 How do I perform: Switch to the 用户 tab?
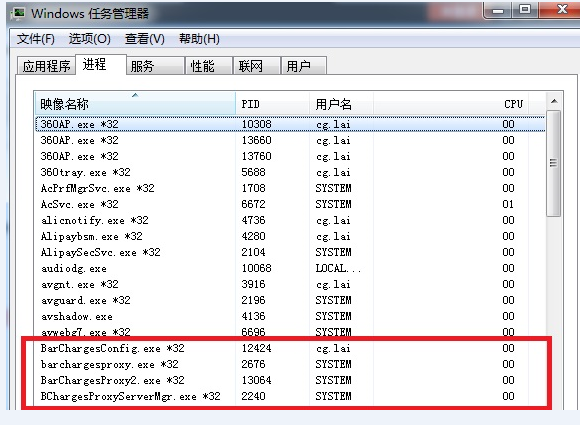(303, 66)
